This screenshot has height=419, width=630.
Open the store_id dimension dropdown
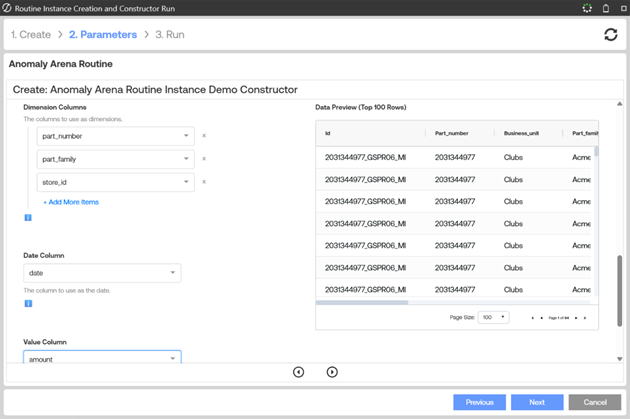[x=116, y=182]
